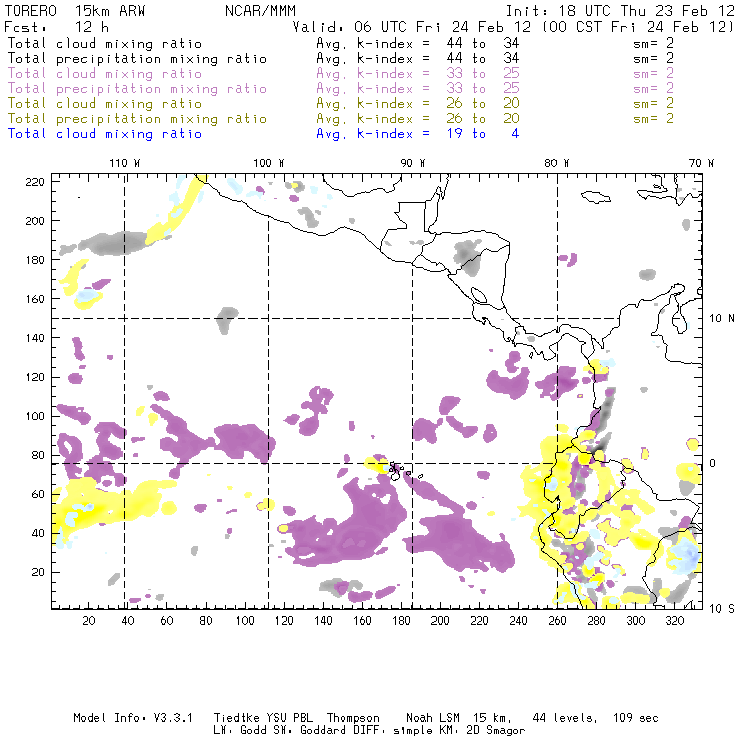Click the 'Tiedtke YSU PBL' model text
The image size is (740, 740).
(x=263, y=718)
